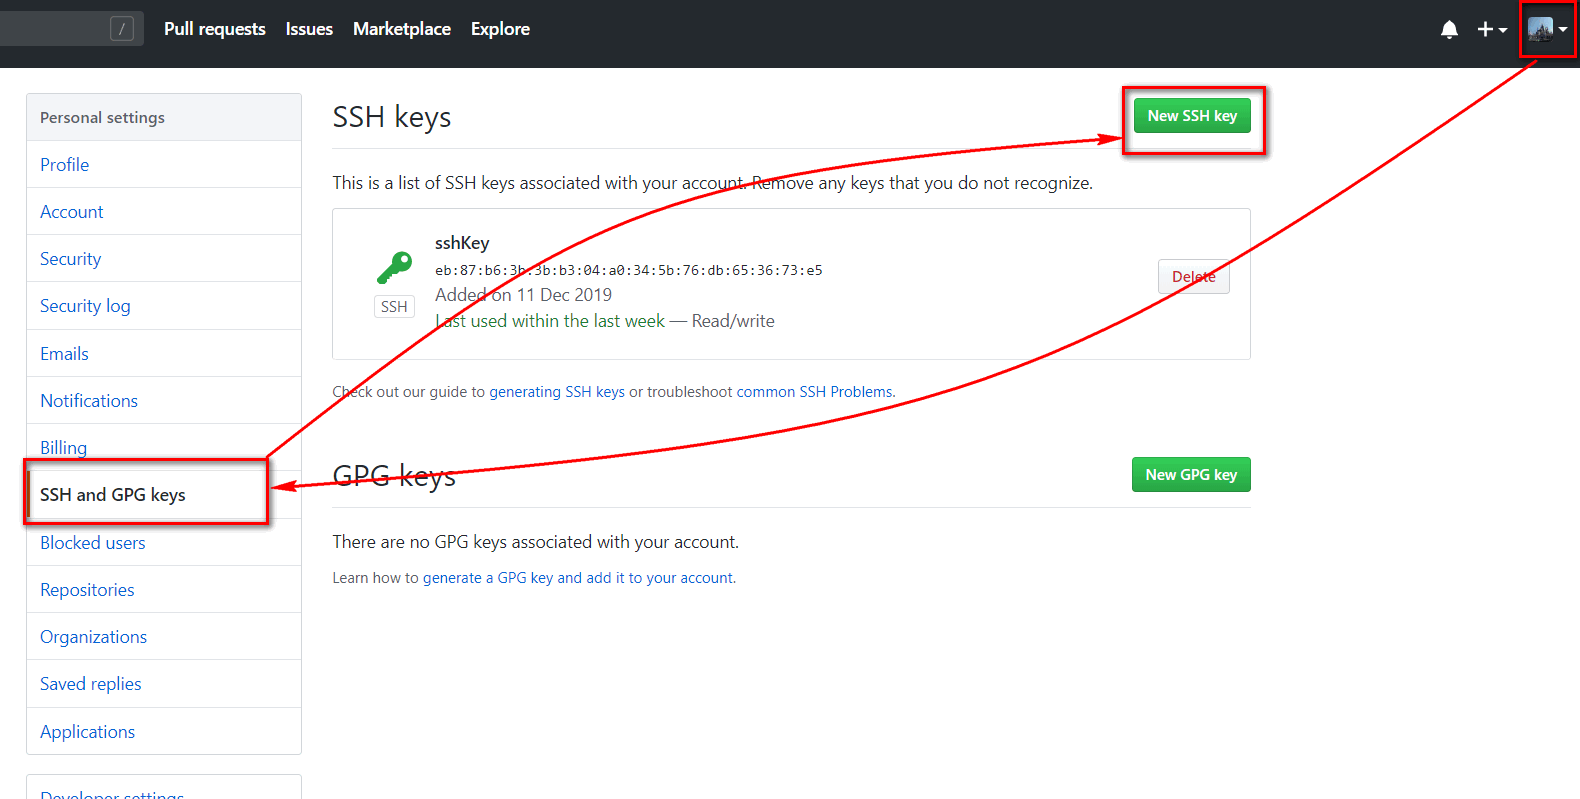Screen dimensions: 1580x799
Task: Open the Explore page
Action: click(x=500, y=29)
